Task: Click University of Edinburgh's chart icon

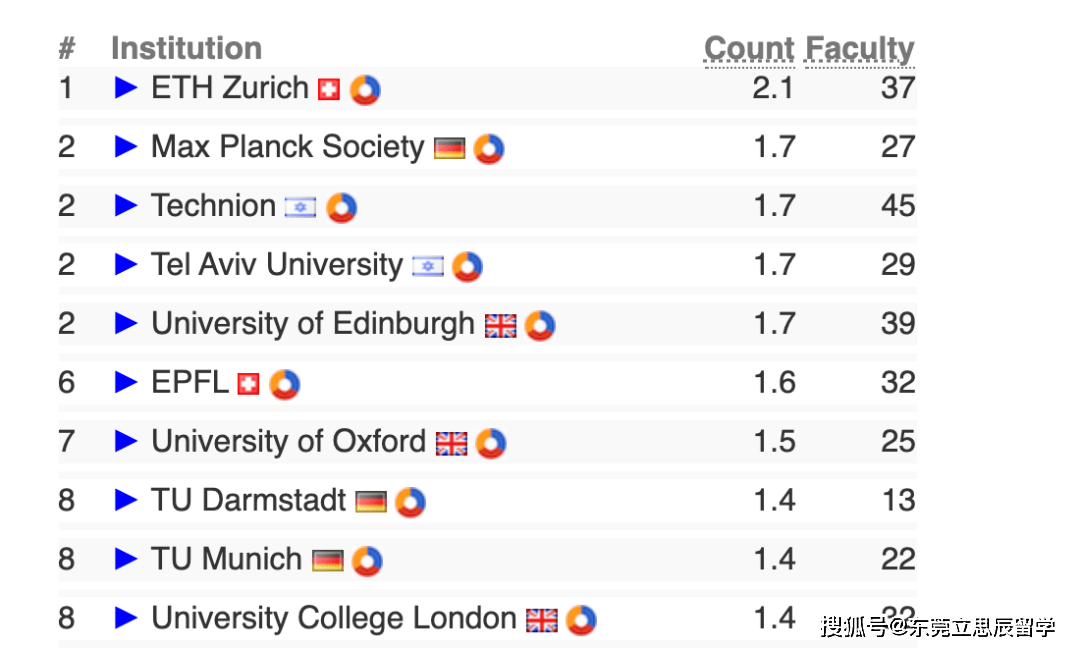Action: (540, 326)
